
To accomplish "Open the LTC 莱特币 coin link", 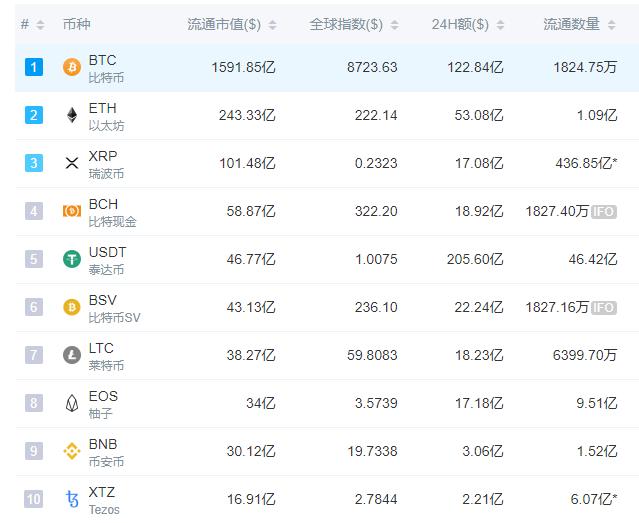I will 106,357.
